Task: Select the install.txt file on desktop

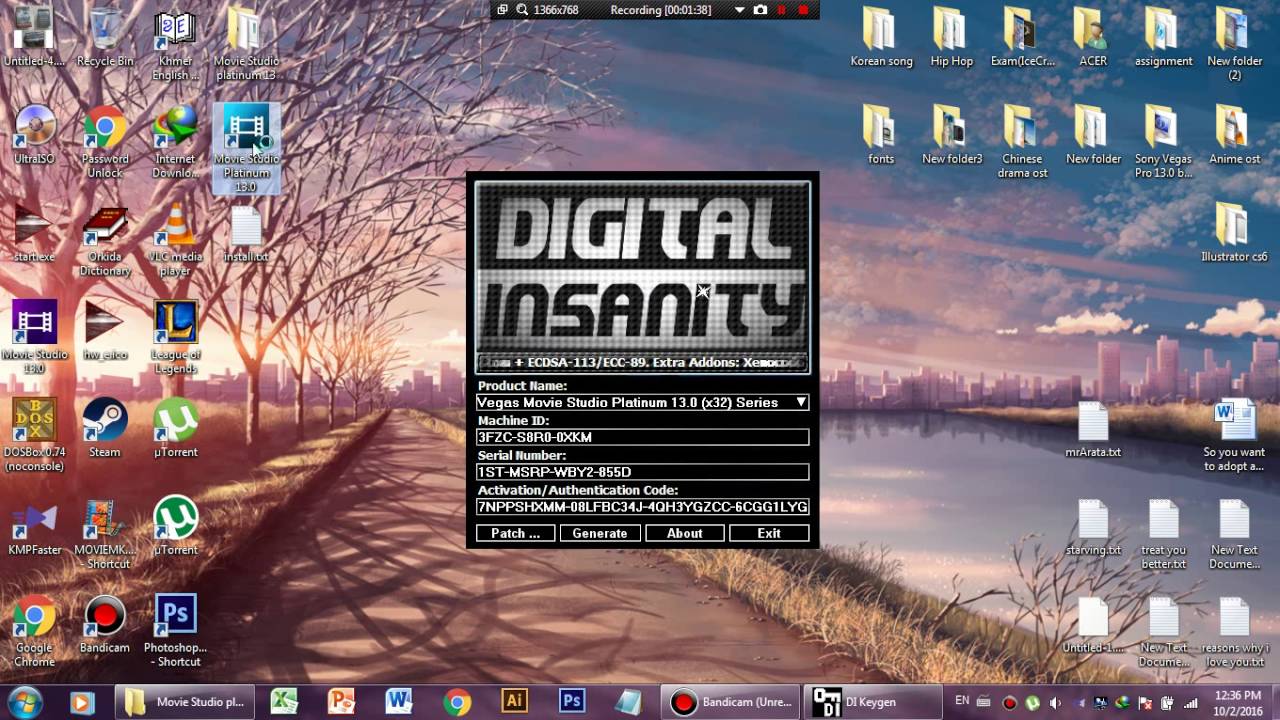Action: coord(246,233)
